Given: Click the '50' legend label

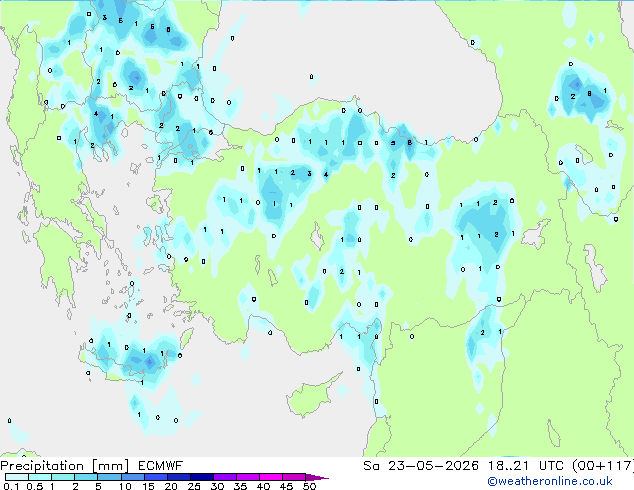Looking at the screenshot, I should click(x=309, y=486).
